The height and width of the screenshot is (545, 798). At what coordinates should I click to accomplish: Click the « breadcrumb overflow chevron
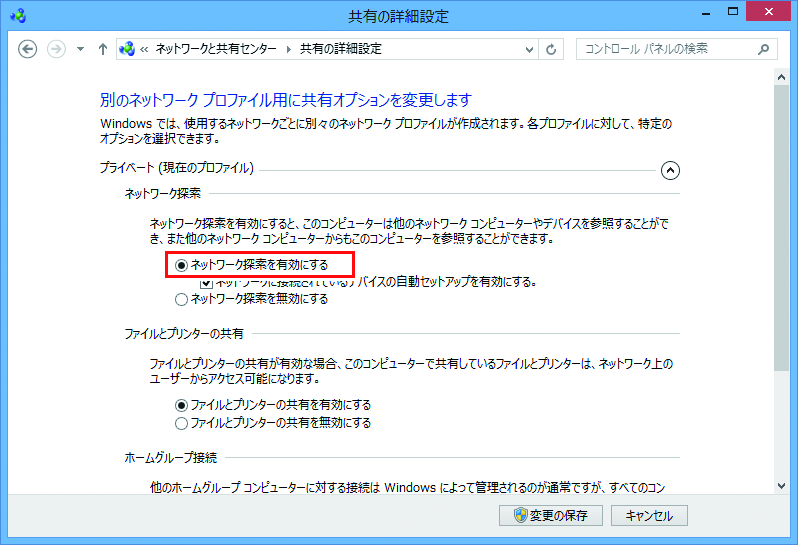[144, 49]
